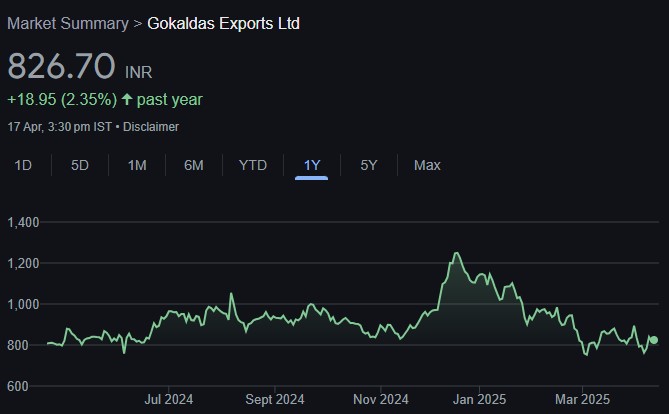Click the +18.95 (2.35%) change text
Screen dimensions: 669x414
(62, 100)
